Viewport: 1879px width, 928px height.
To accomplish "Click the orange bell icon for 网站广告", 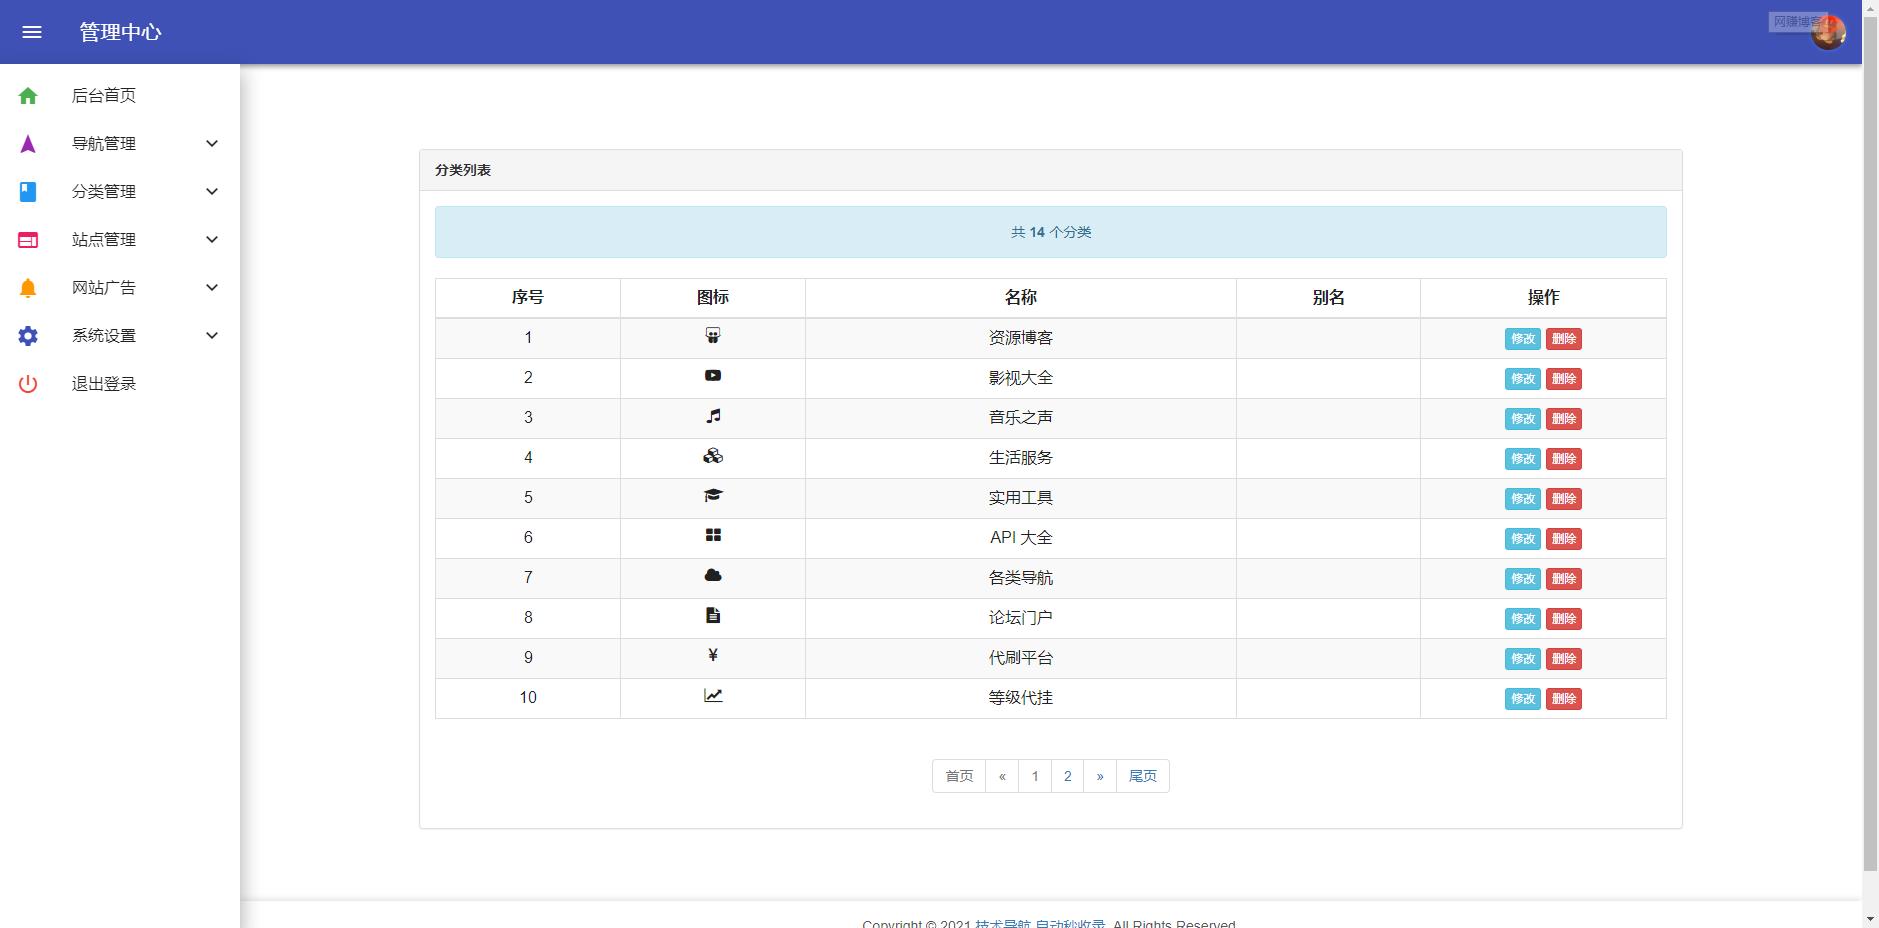I will (x=28, y=288).
